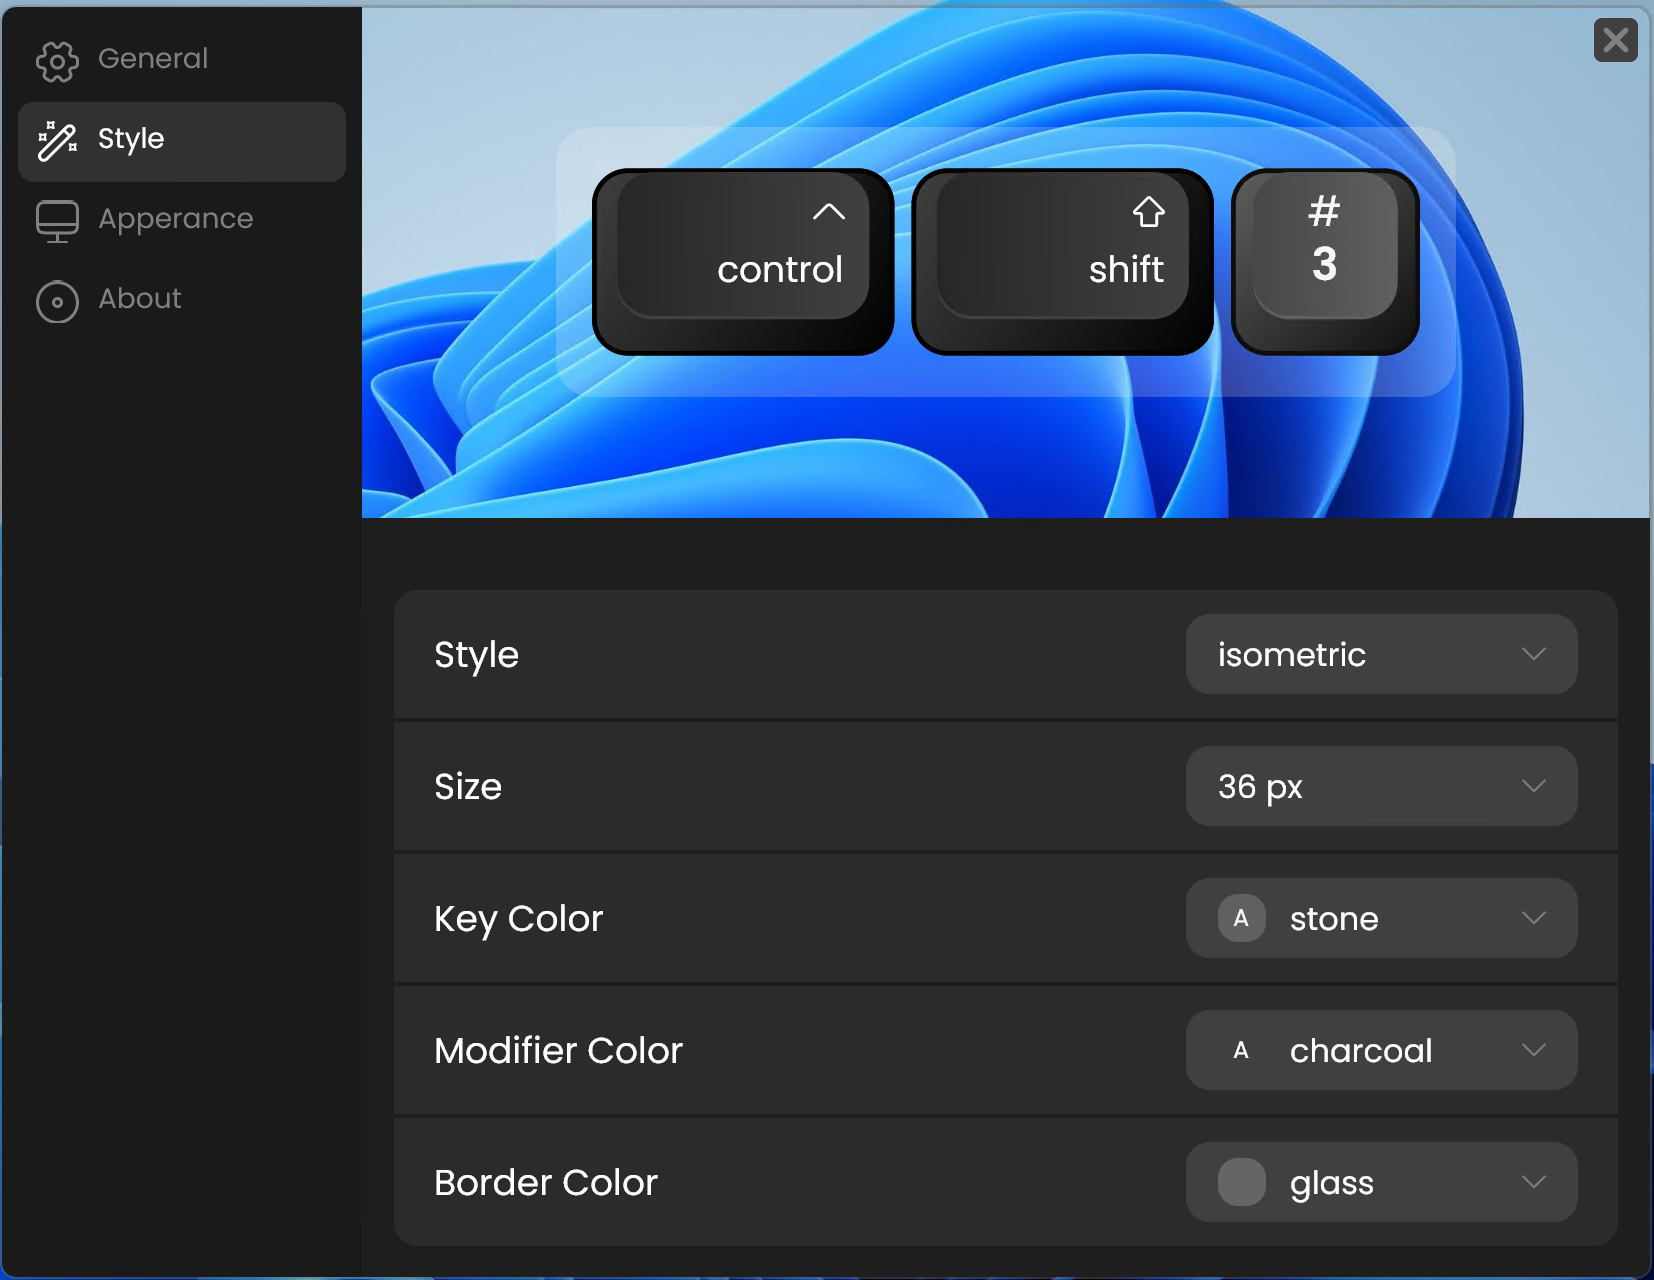Viewport: 1654px width, 1280px height.
Task: Click the caret symbol on control key
Action: point(829,211)
